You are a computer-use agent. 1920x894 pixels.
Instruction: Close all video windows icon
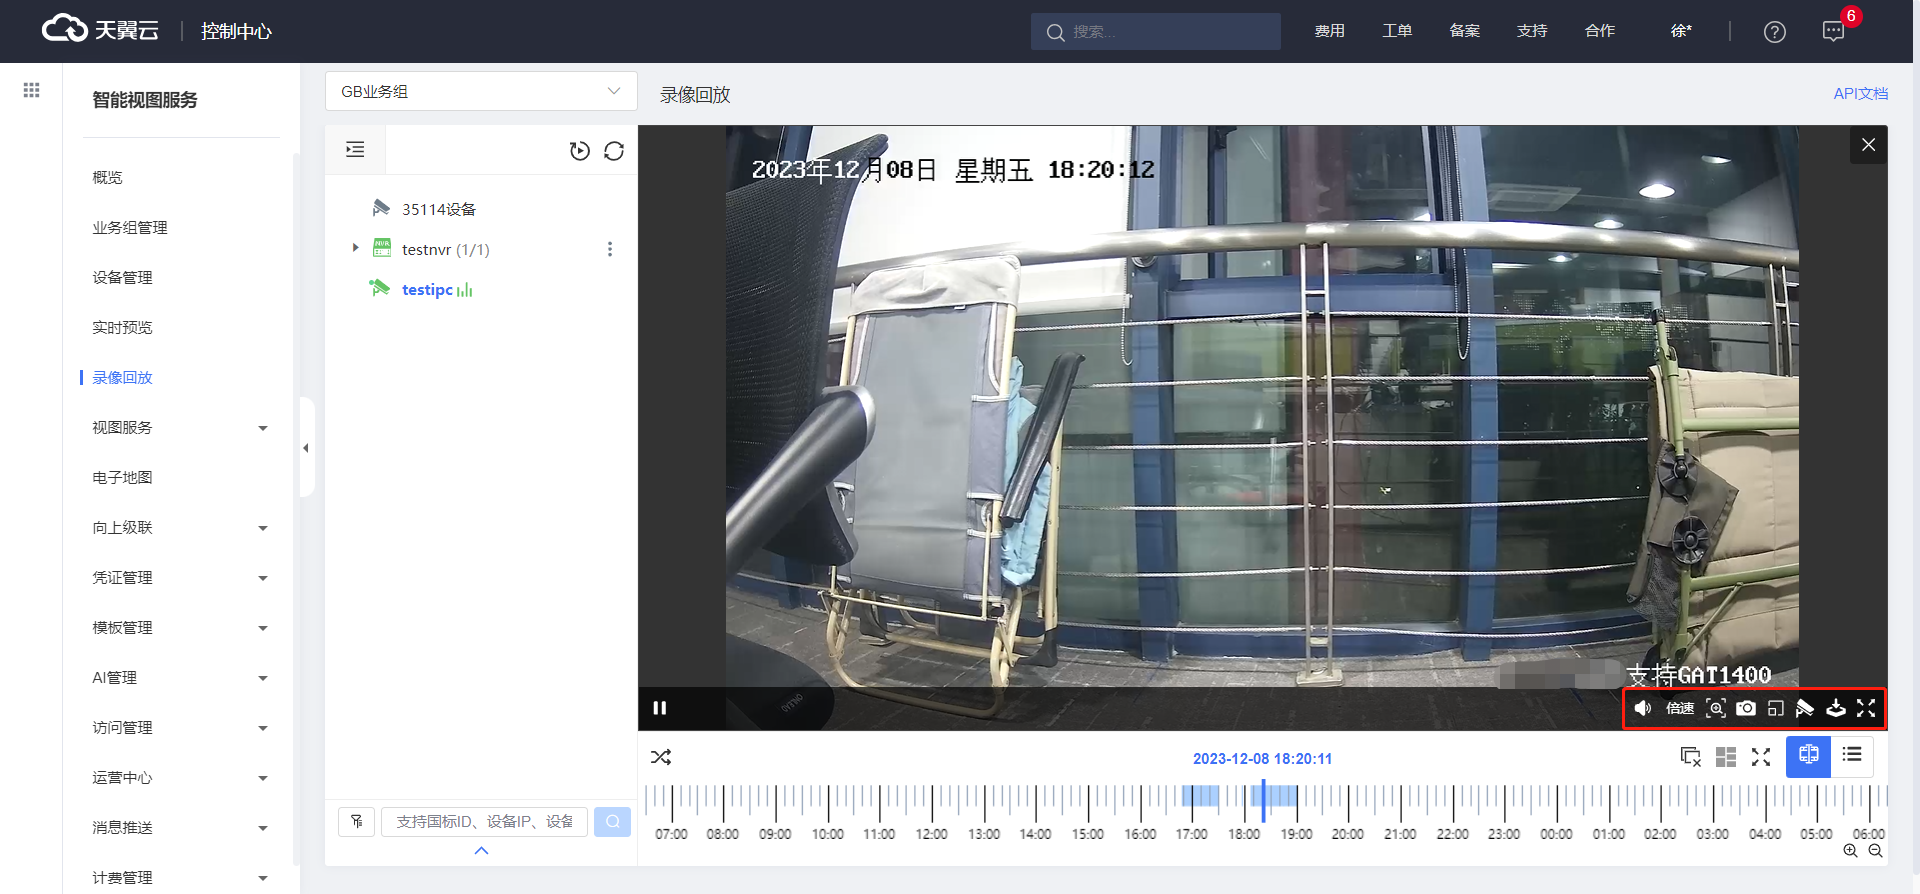pyautogui.click(x=1690, y=757)
